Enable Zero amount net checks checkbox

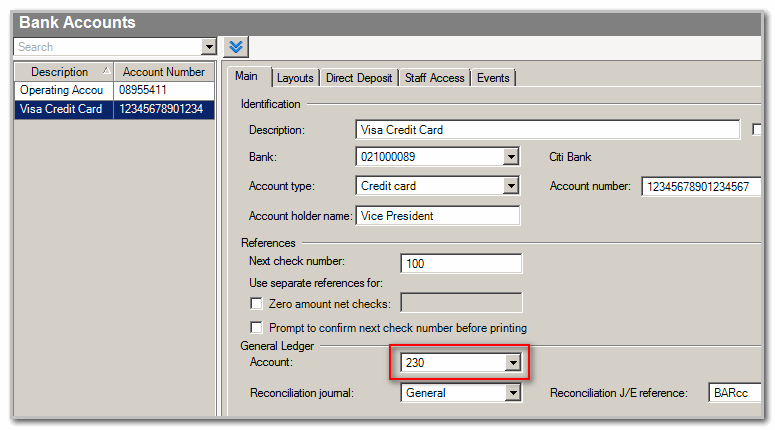coord(256,304)
